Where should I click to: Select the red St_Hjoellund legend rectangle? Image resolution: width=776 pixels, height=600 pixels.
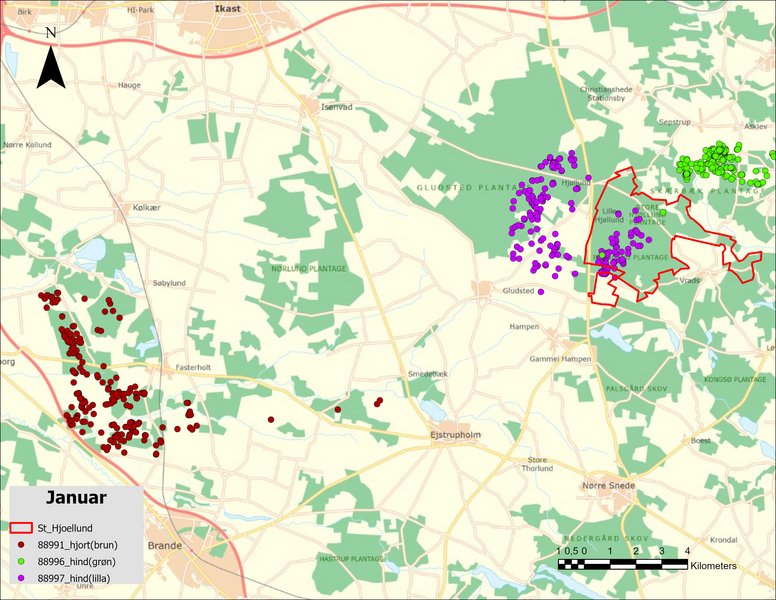20,527
